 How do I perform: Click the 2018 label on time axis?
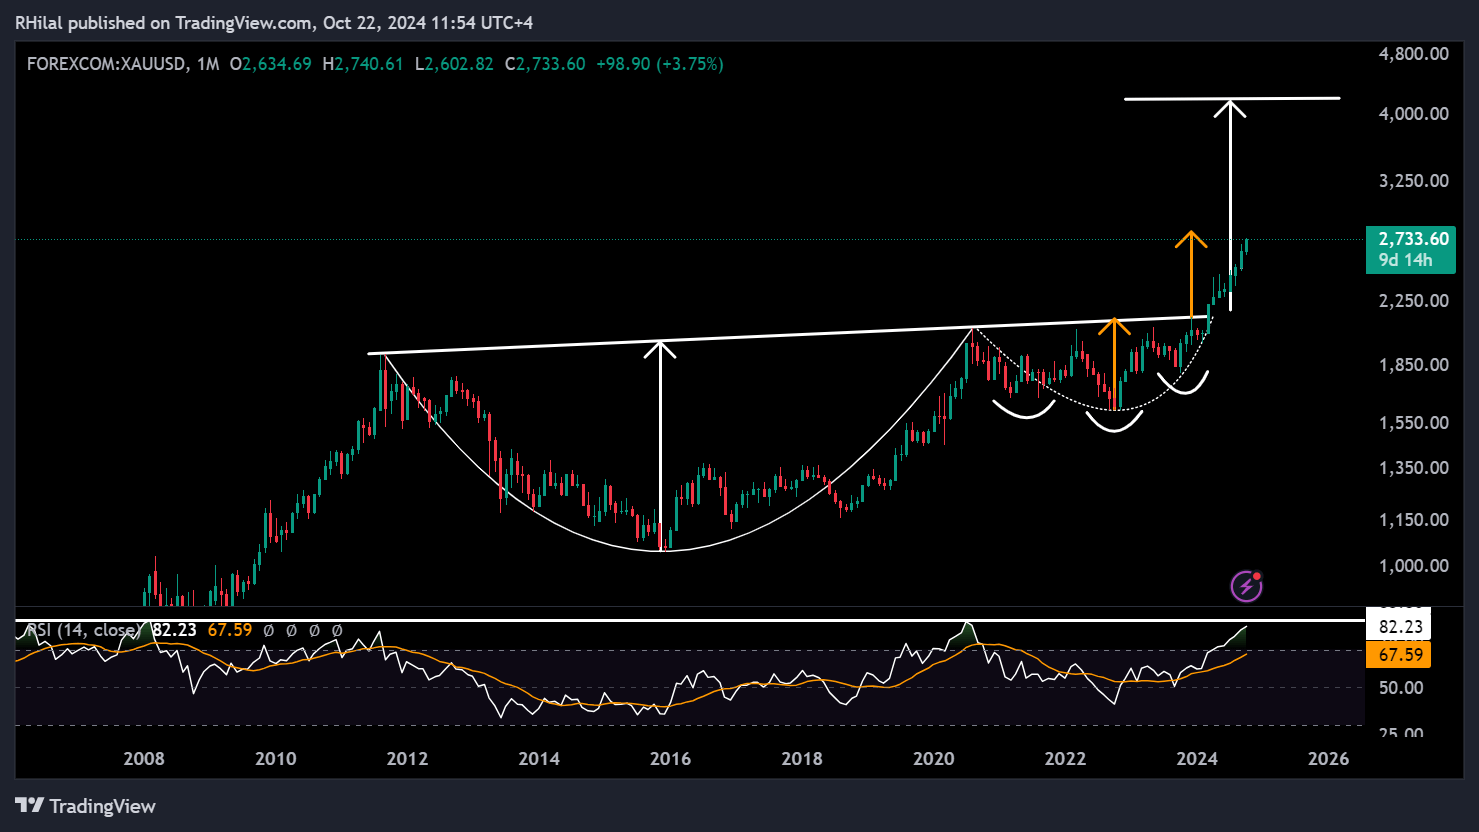(x=802, y=759)
